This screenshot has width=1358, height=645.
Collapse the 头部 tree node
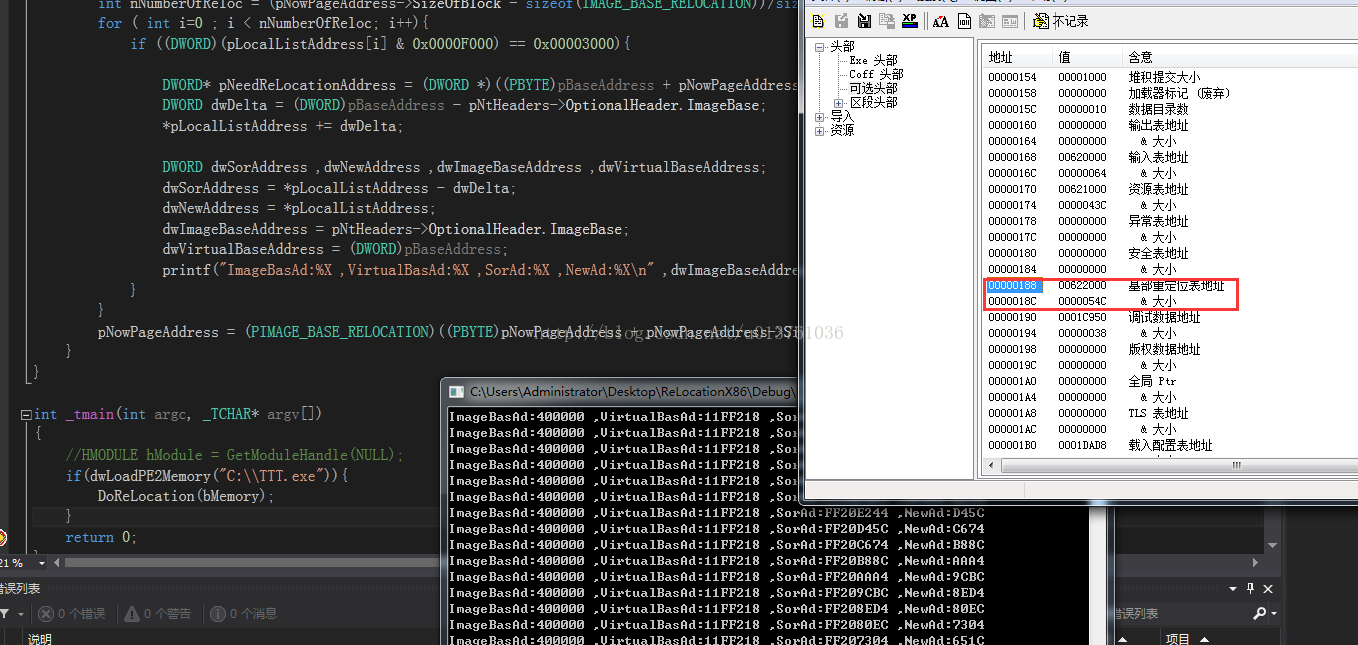tap(821, 46)
